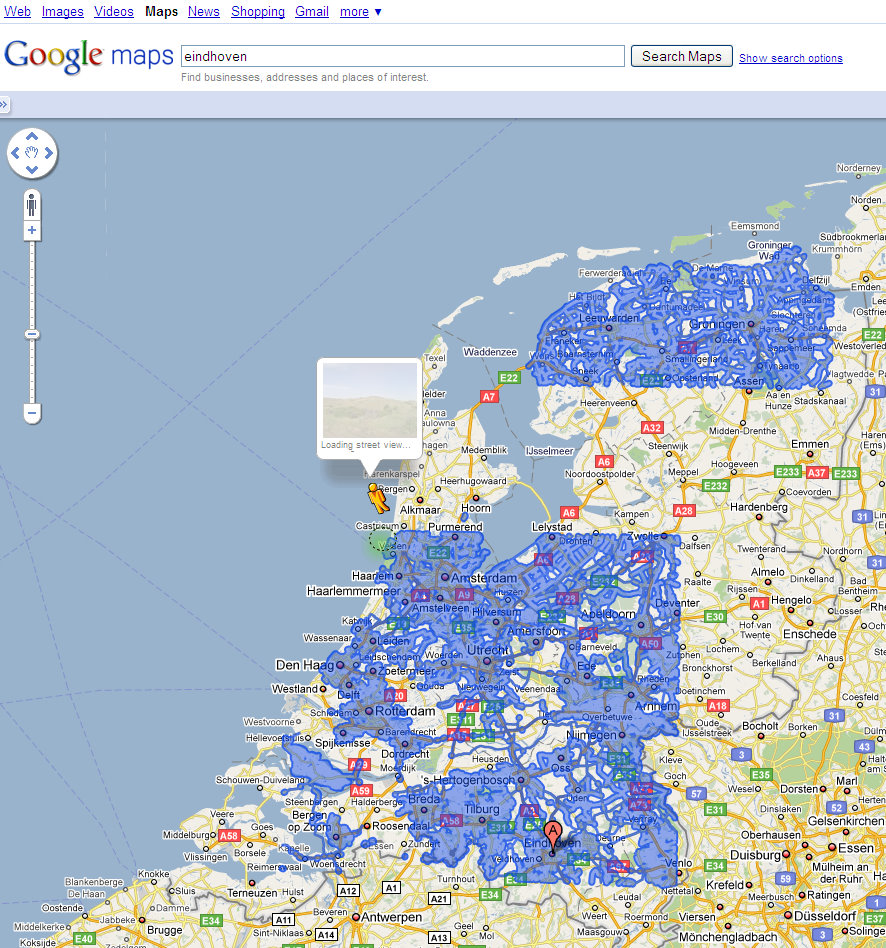Viewport: 886px width, 948px height.
Task: Click the Hoorn town label
Action: (475, 508)
